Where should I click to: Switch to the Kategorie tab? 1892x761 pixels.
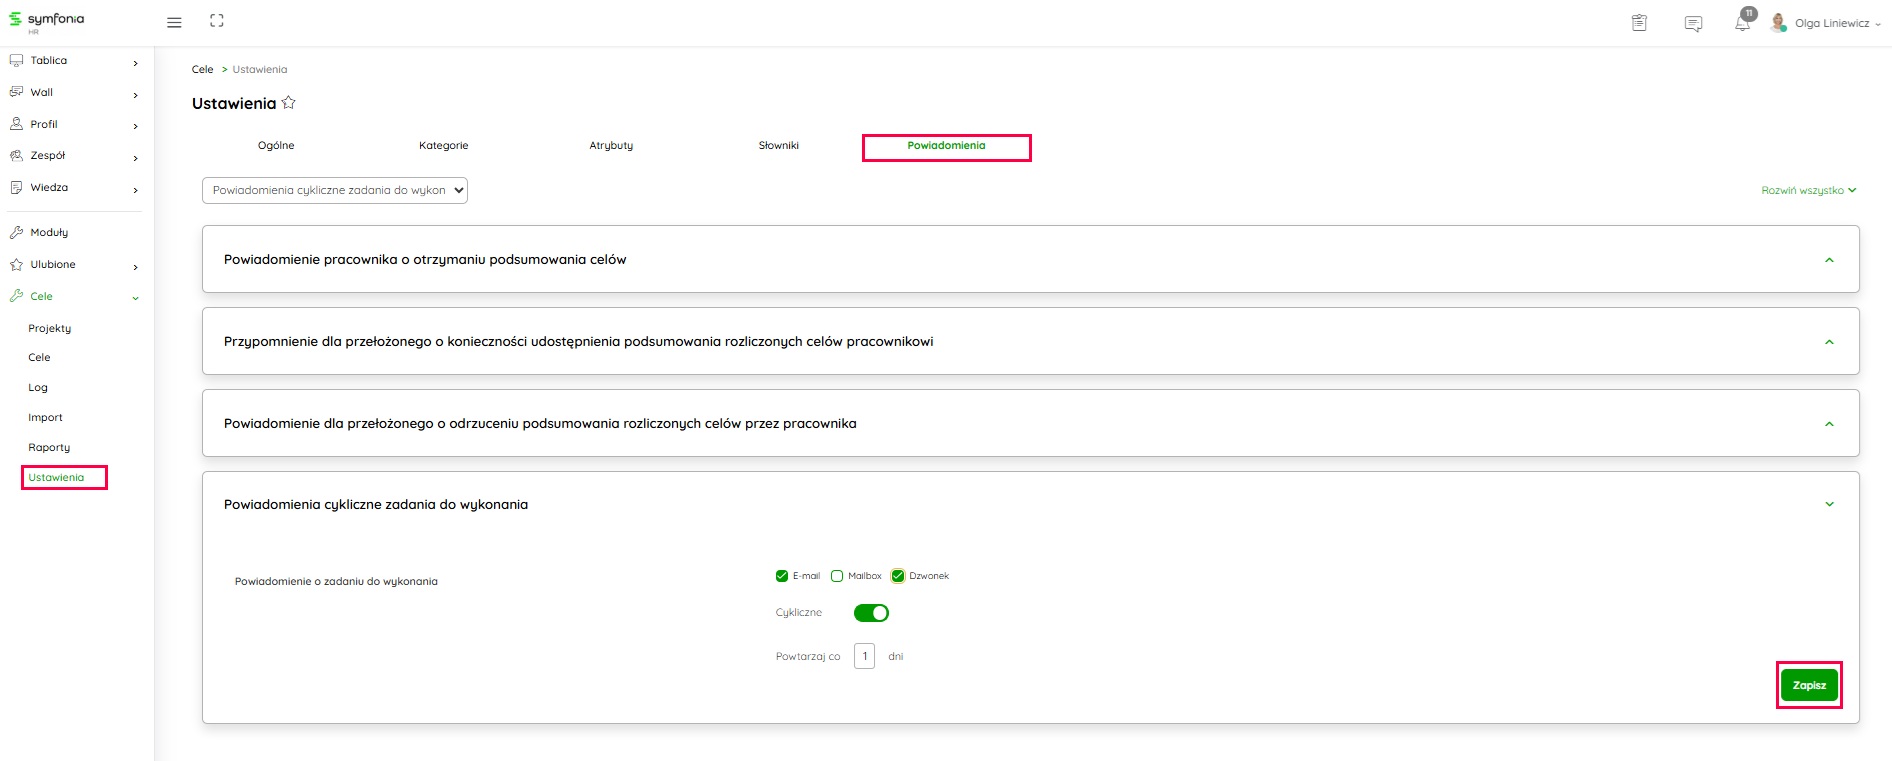(x=443, y=146)
